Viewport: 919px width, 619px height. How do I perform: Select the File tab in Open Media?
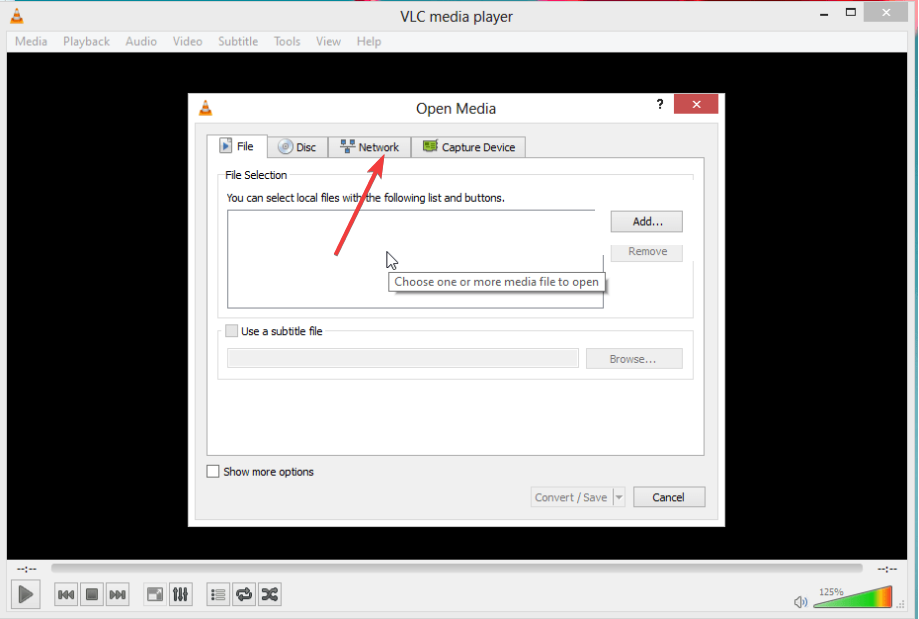click(x=237, y=146)
